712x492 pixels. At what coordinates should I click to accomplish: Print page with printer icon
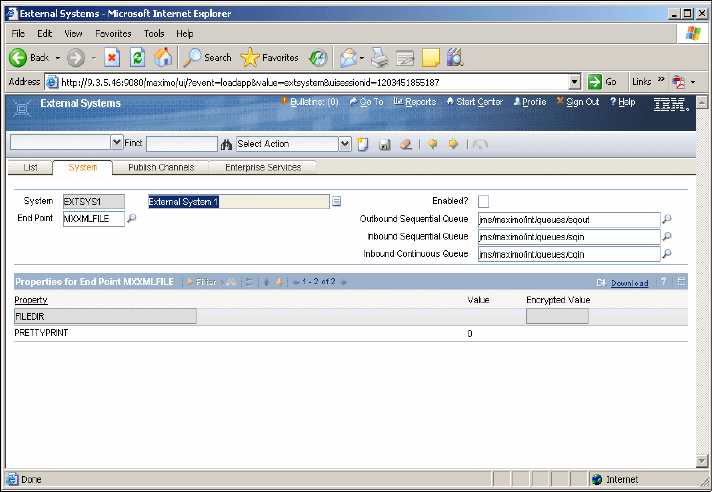(380, 58)
